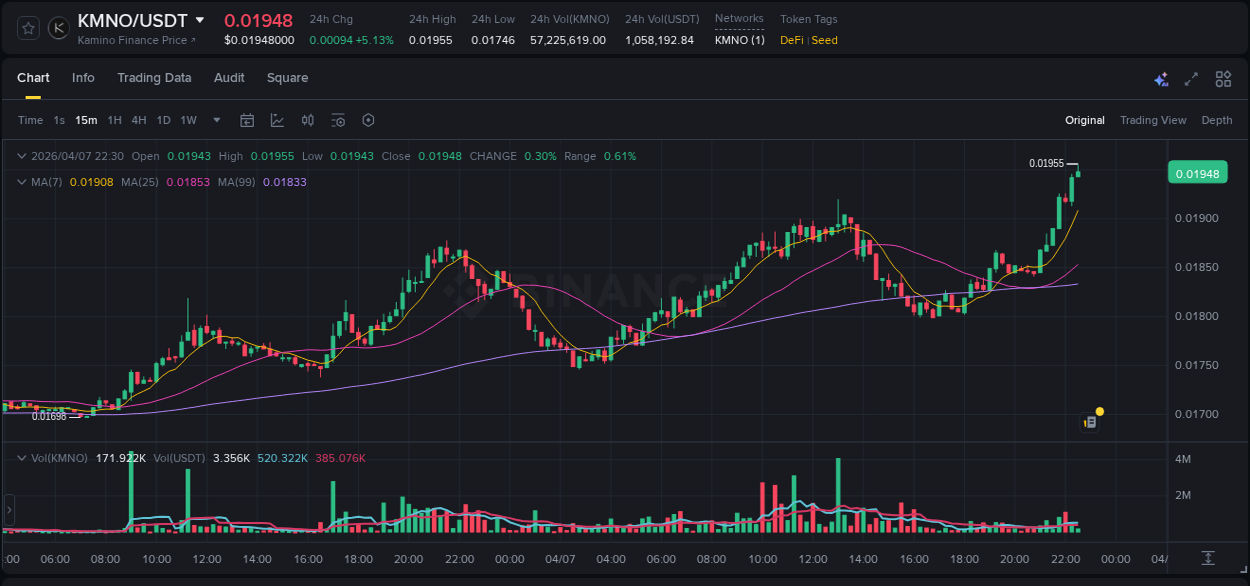Image resolution: width=1250 pixels, height=586 pixels.
Task: Open the DeFi token tag link
Action: click(x=790, y=41)
